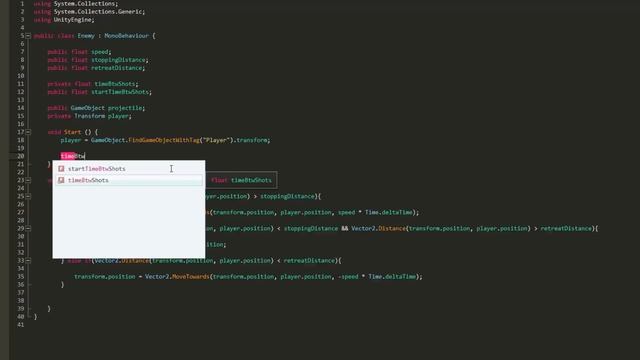The width and height of the screenshot is (640, 360).
Task: Click 'MonoBehaviour' in class declaration
Action: tap(127, 36)
